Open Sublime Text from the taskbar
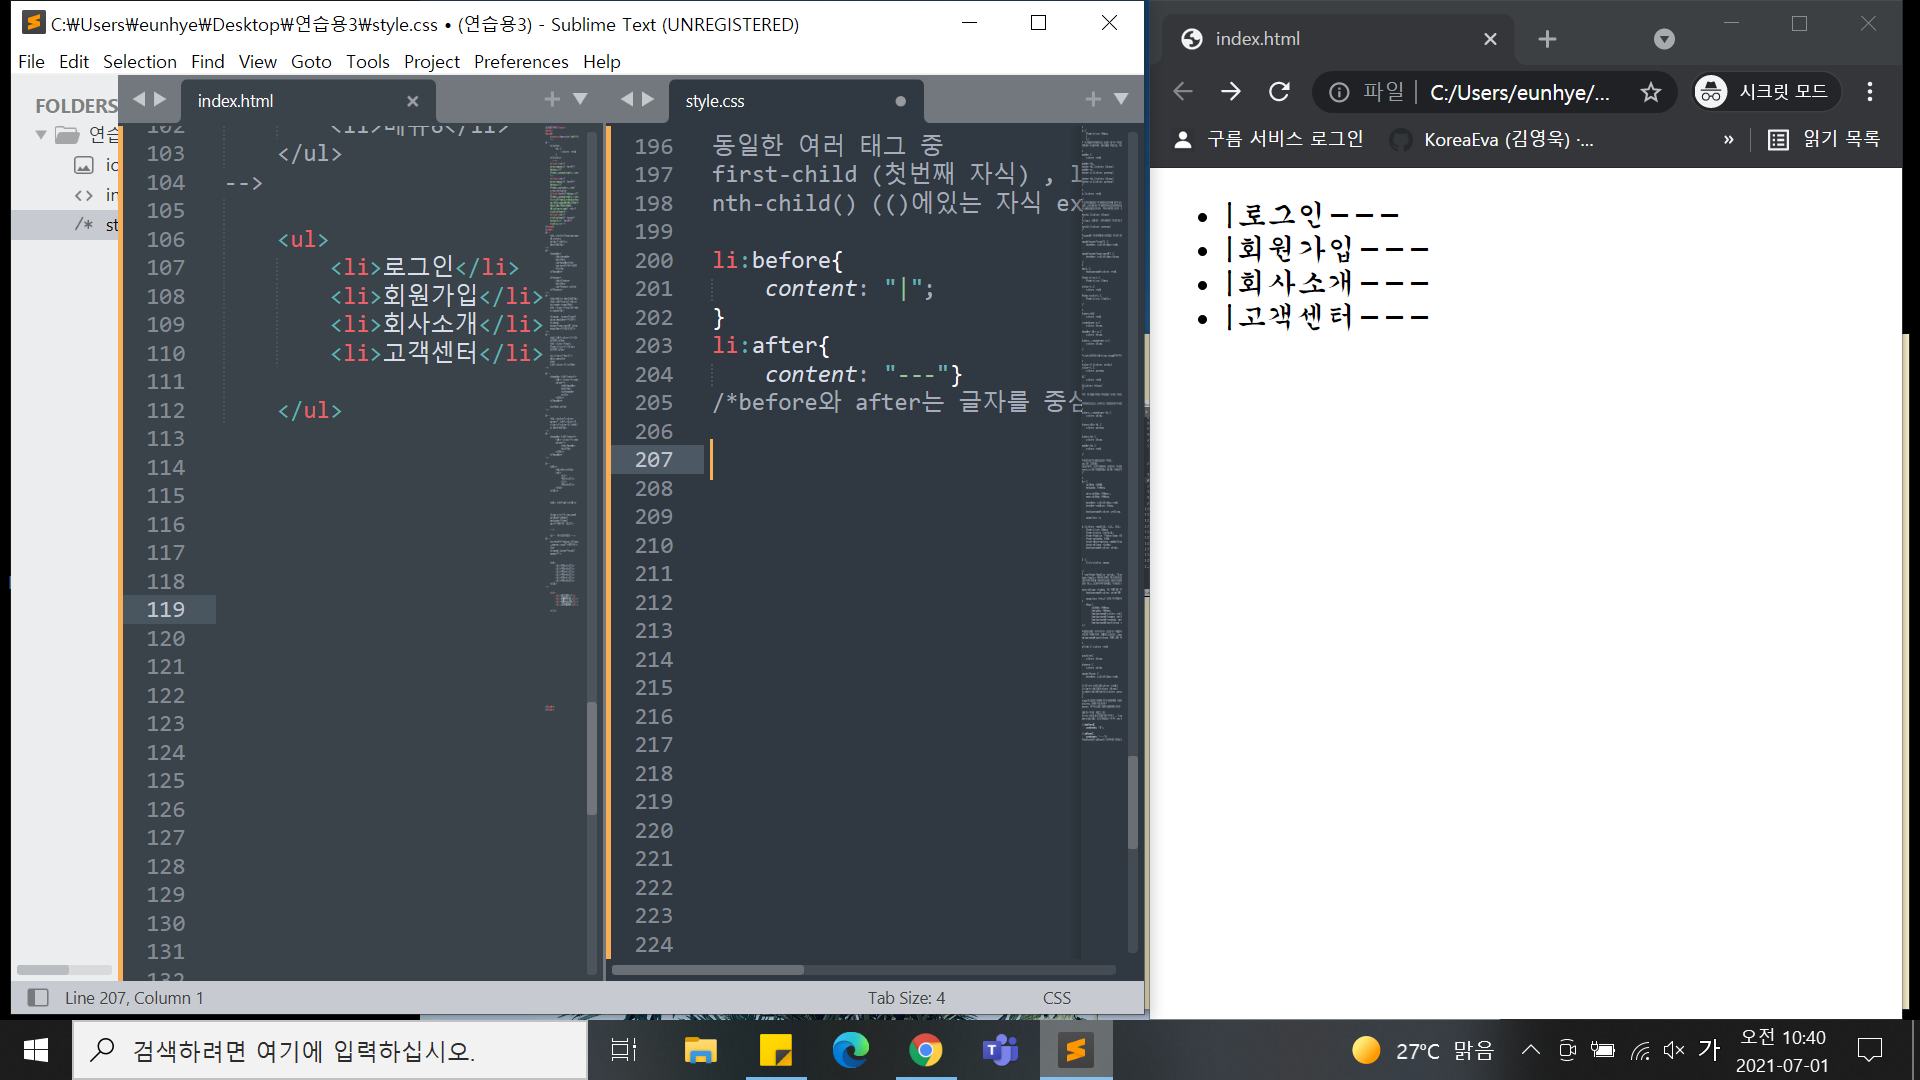The image size is (1920, 1080). coord(1076,1050)
